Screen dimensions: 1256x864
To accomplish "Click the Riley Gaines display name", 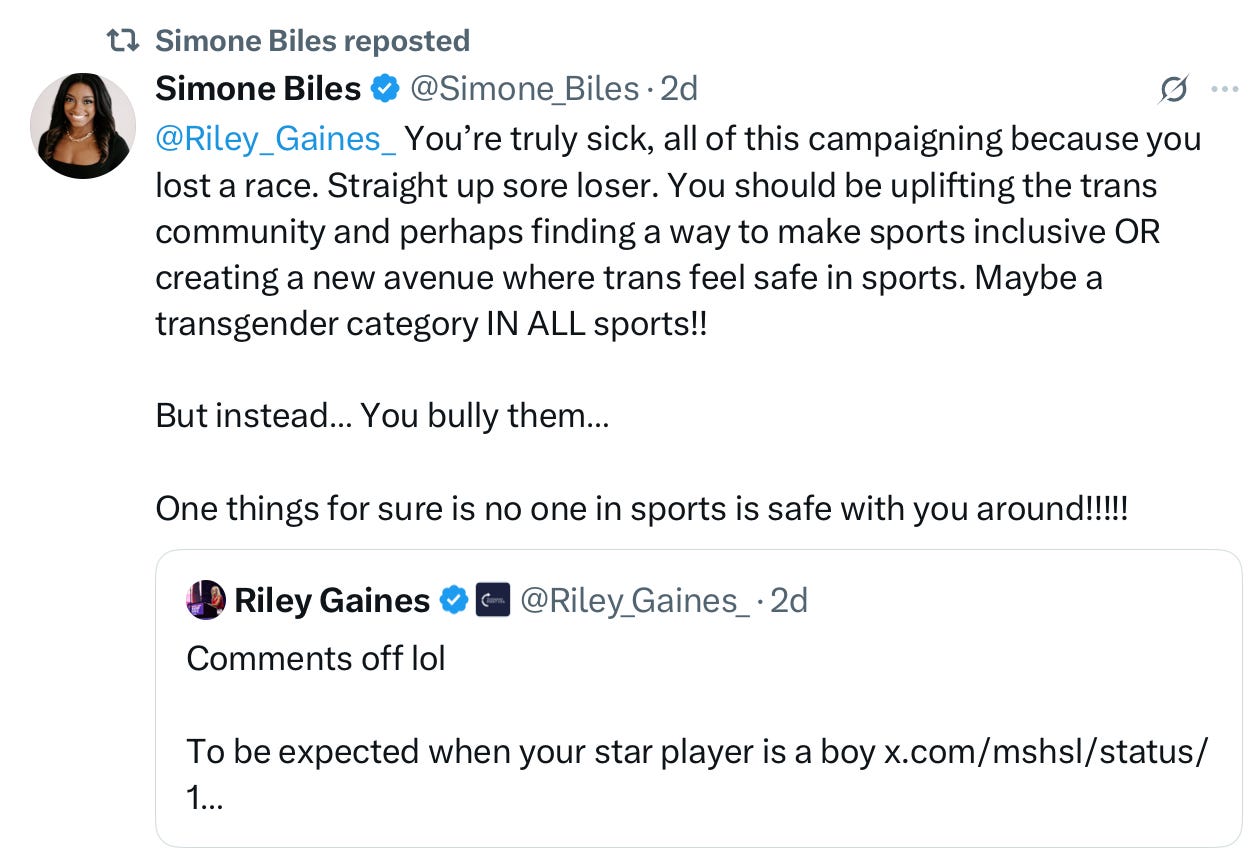I will (331, 600).
